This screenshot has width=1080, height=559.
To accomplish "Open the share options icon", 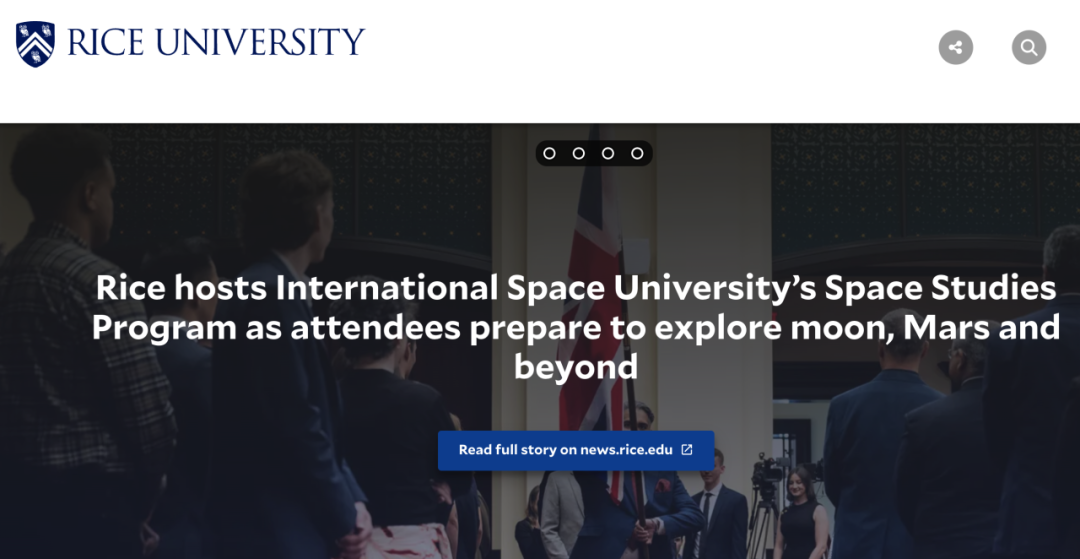I will click(x=955, y=47).
